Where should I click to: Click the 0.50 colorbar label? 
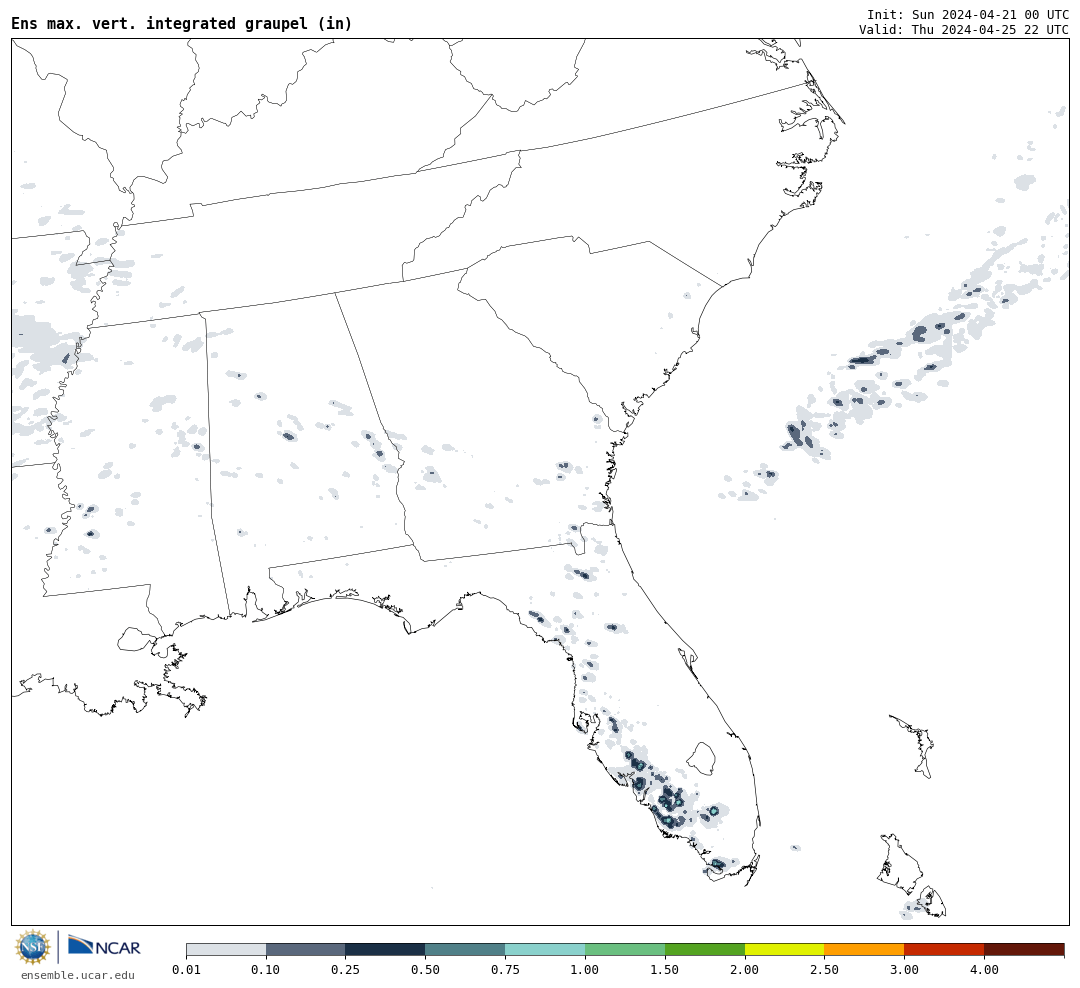pyautogui.click(x=426, y=969)
